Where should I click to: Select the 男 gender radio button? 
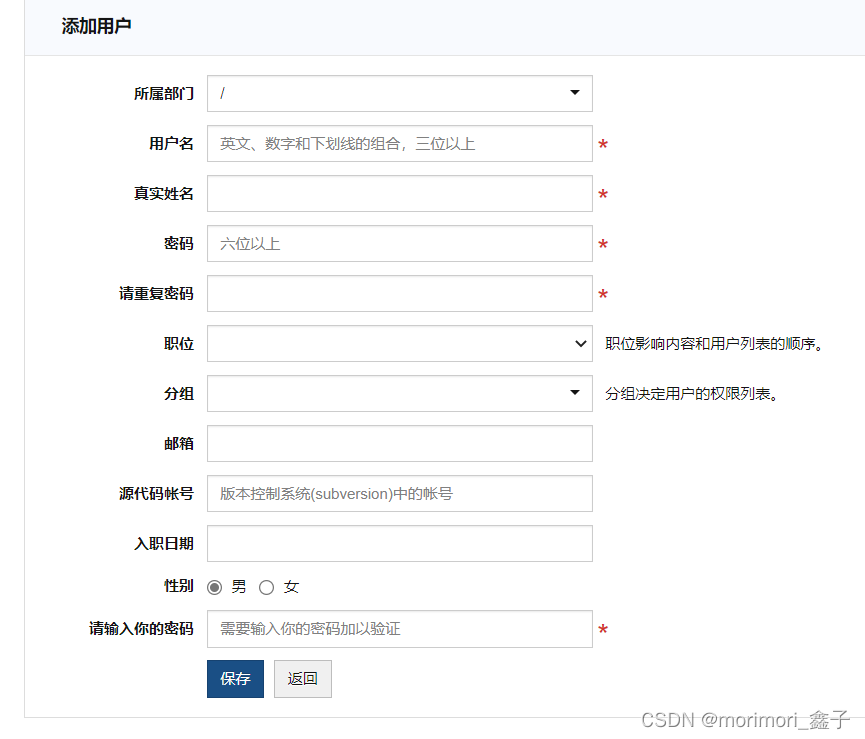coord(215,587)
